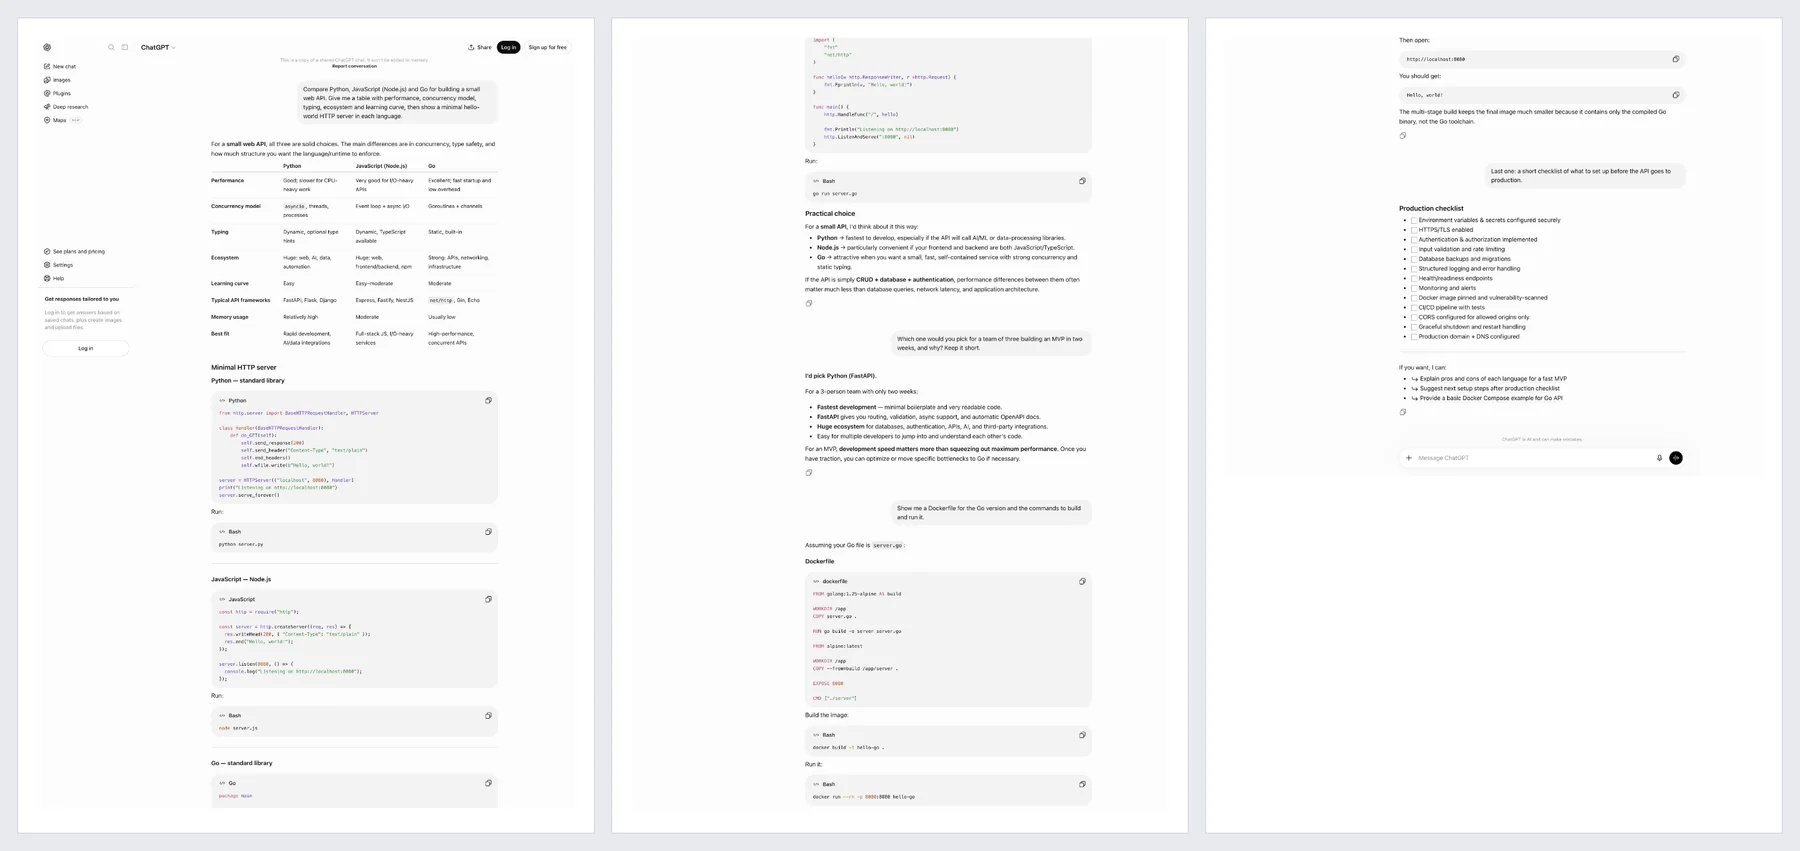Check 'Authentication & authorization implemented' box

click(1414, 240)
